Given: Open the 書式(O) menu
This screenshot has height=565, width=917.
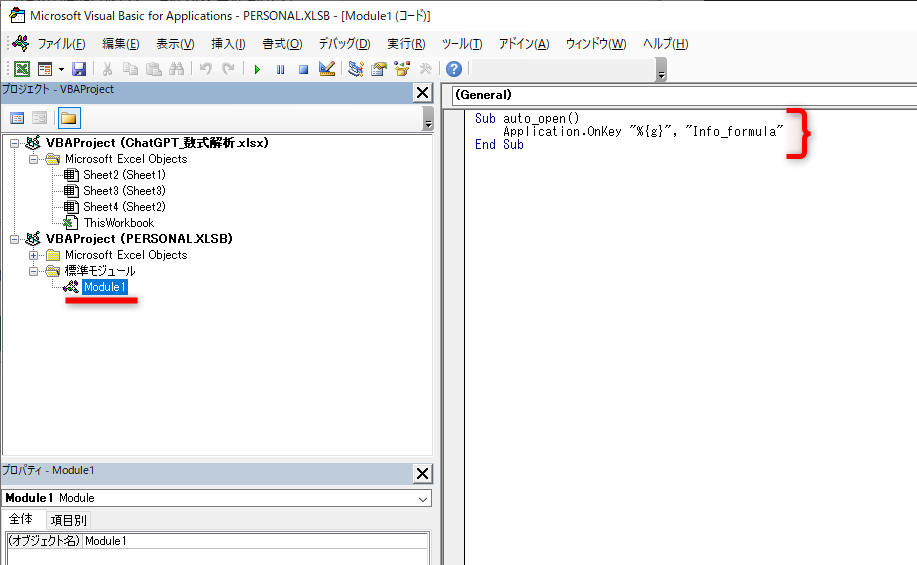Looking at the screenshot, I should 282,44.
